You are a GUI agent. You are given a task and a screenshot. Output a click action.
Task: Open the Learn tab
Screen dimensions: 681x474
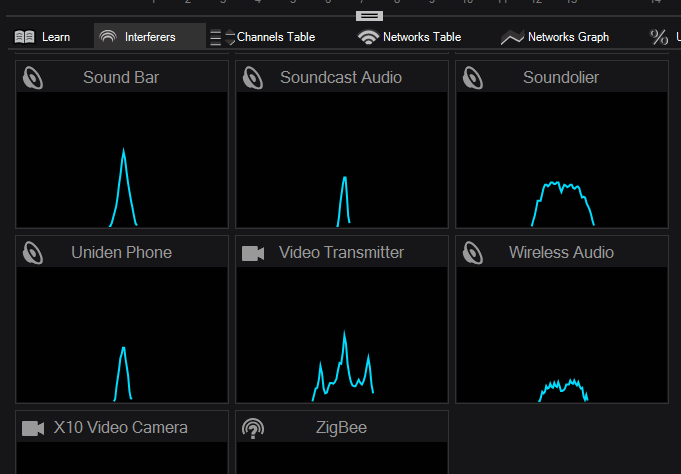tap(42, 37)
